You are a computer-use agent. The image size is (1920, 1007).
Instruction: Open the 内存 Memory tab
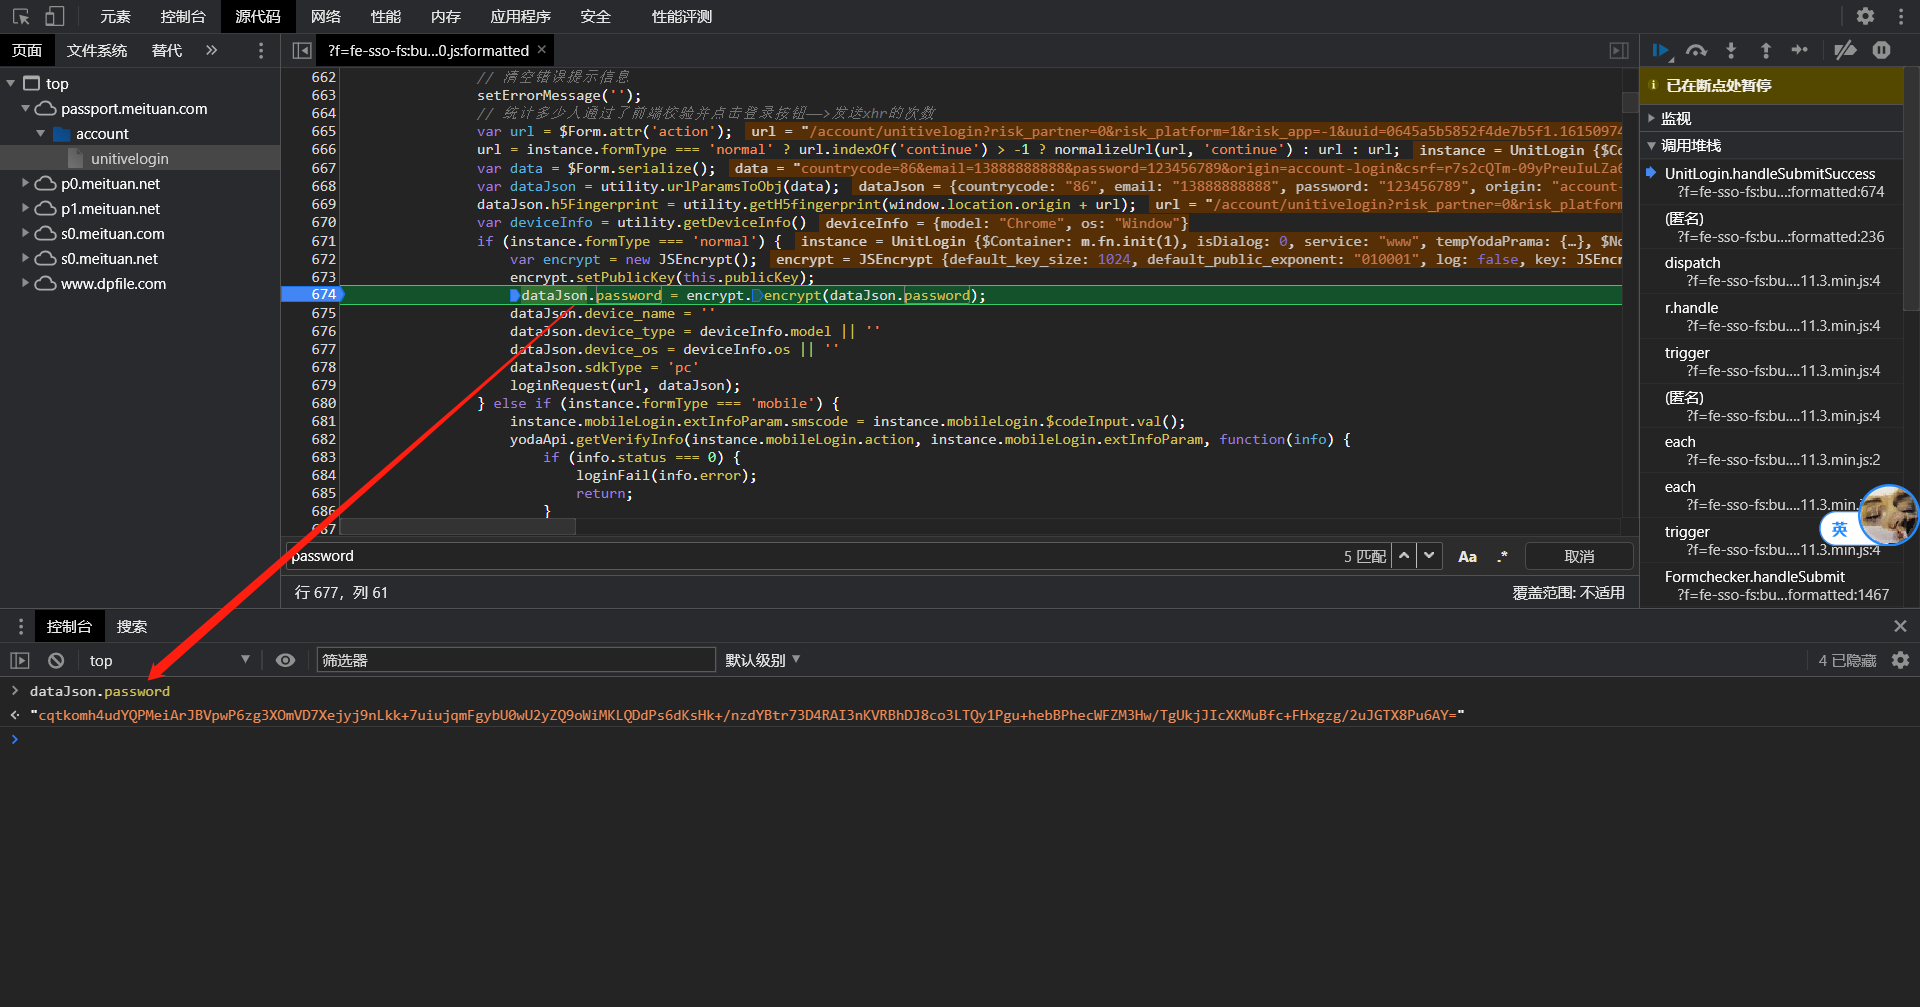coord(445,16)
